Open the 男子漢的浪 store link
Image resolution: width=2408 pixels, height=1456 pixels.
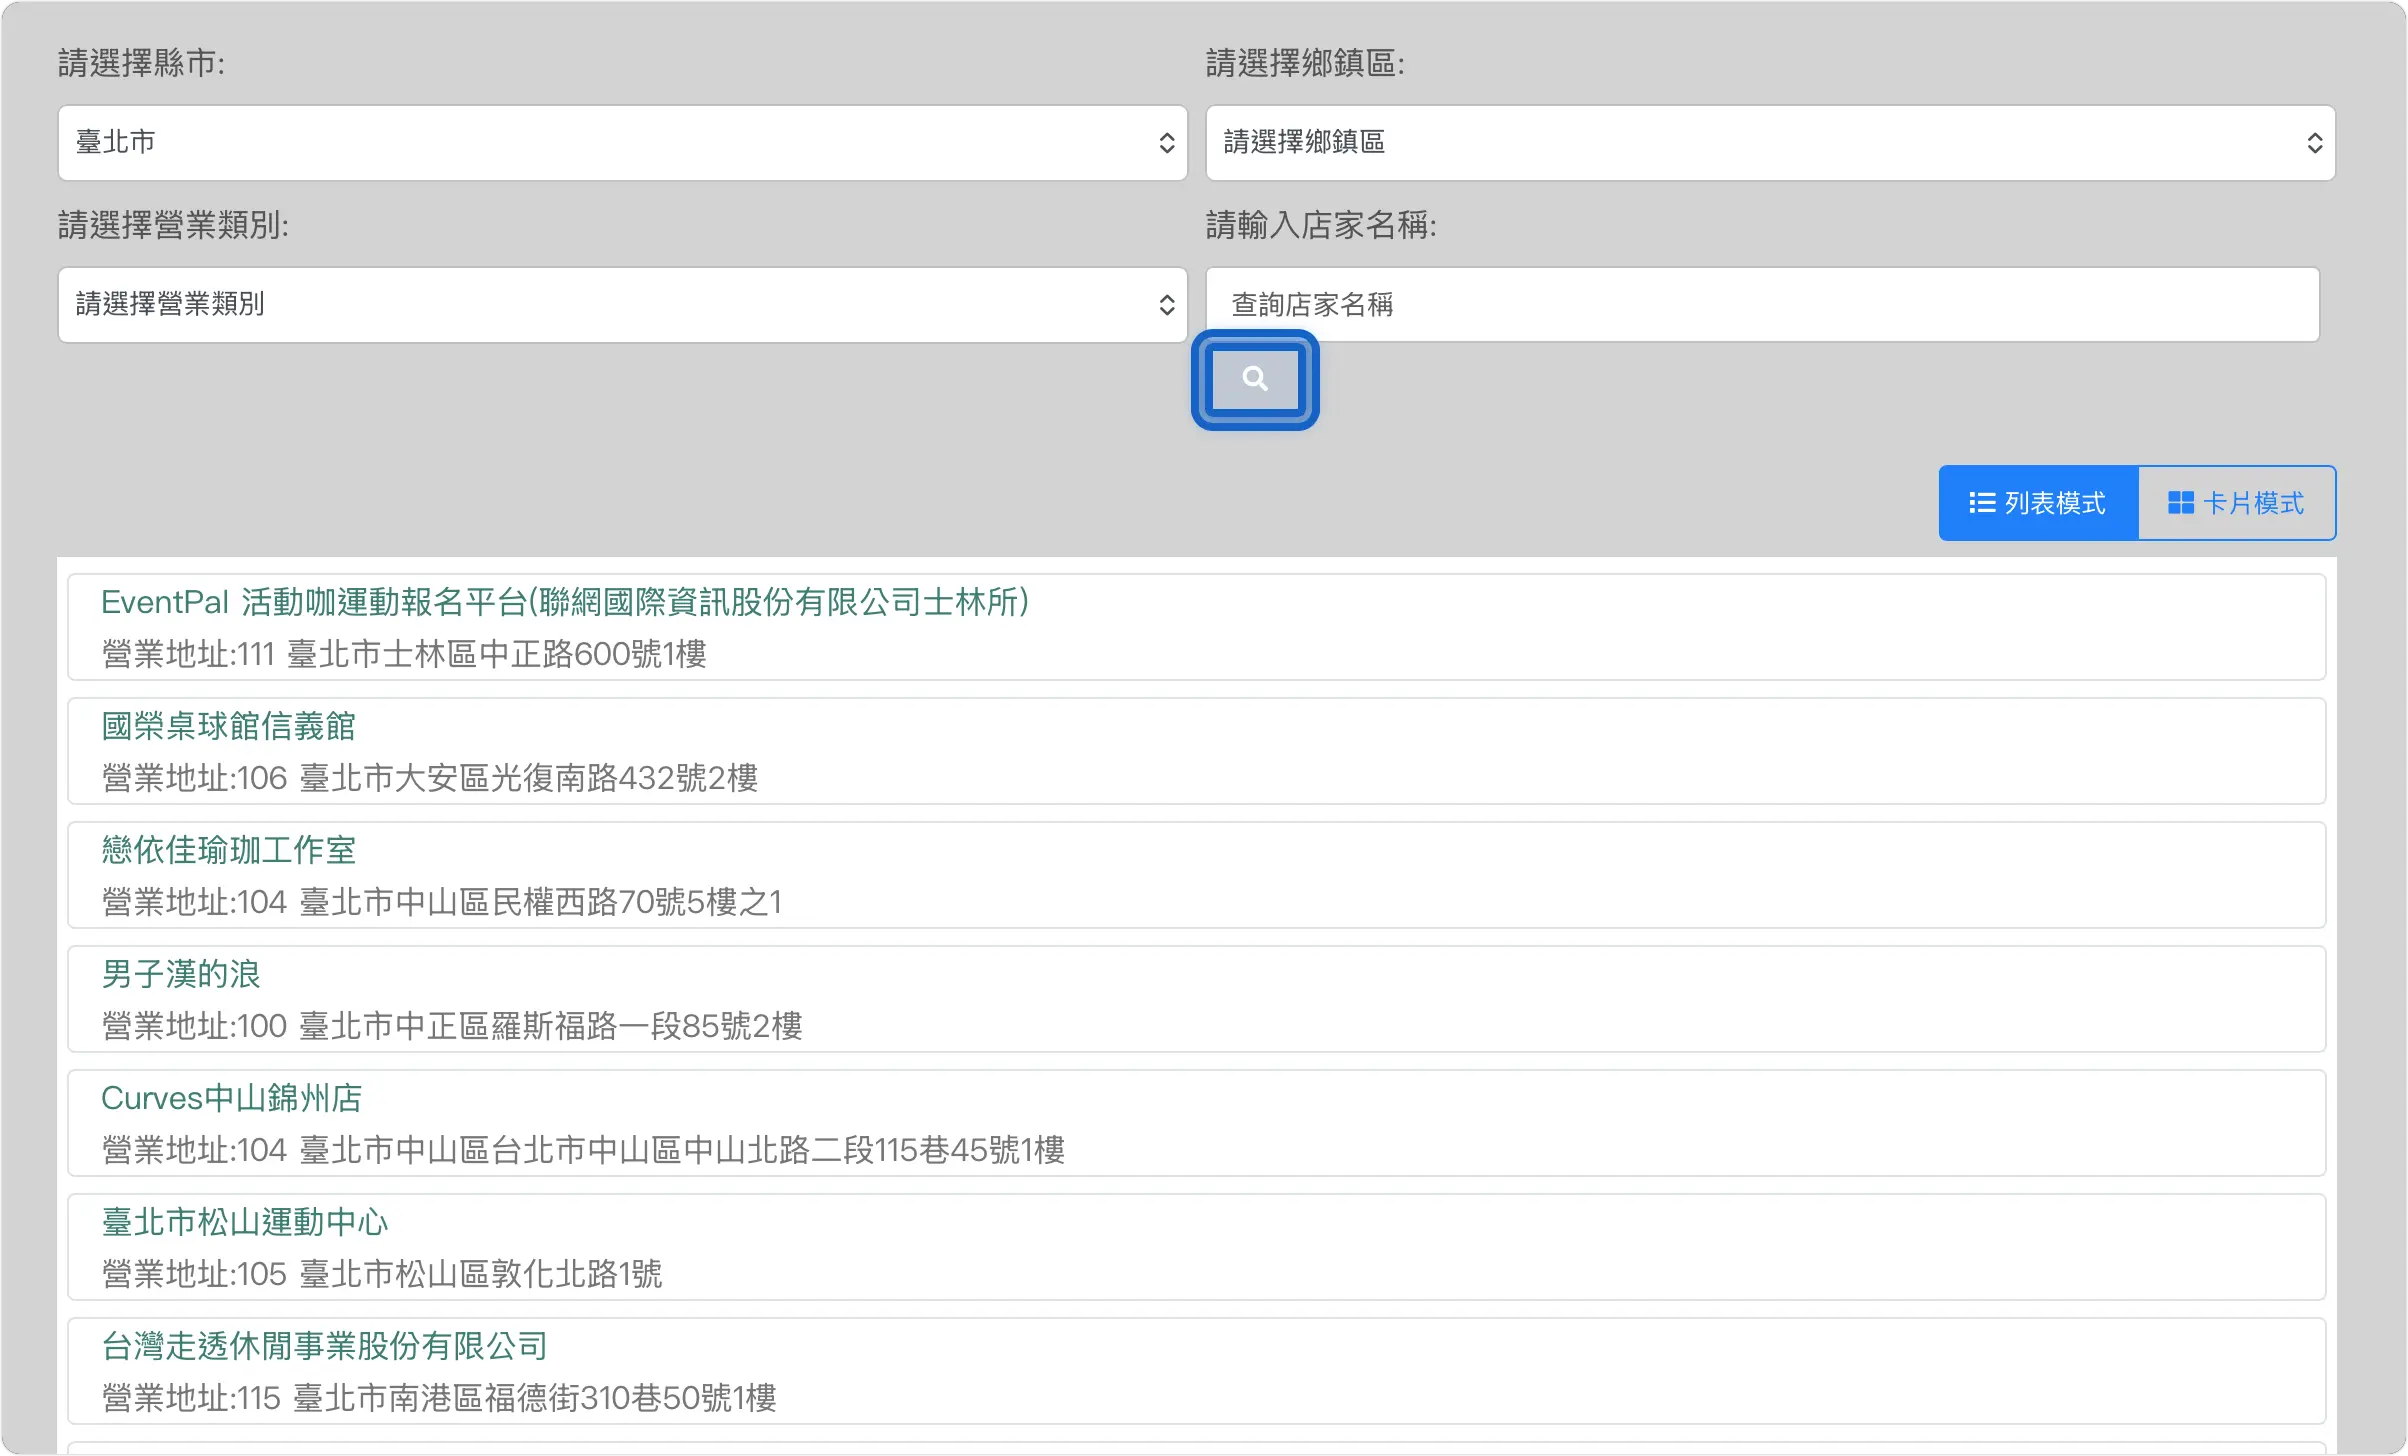click(x=180, y=974)
